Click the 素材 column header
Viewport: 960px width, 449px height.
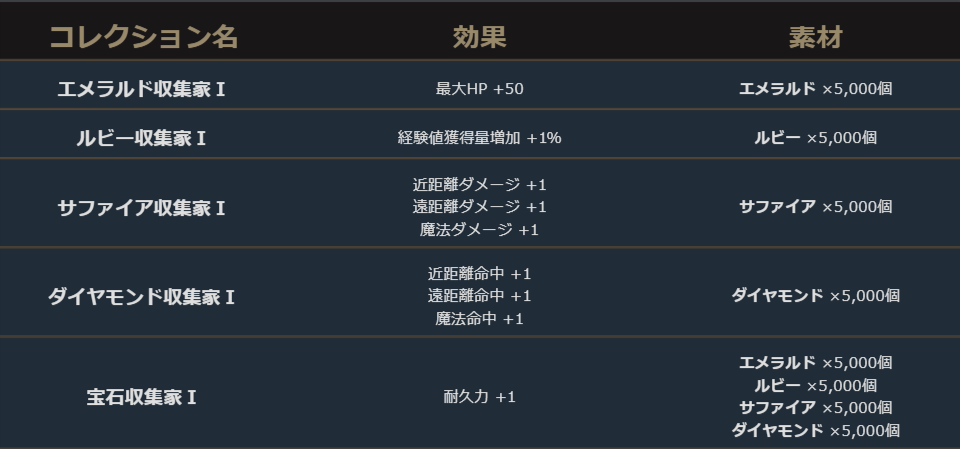coord(815,38)
